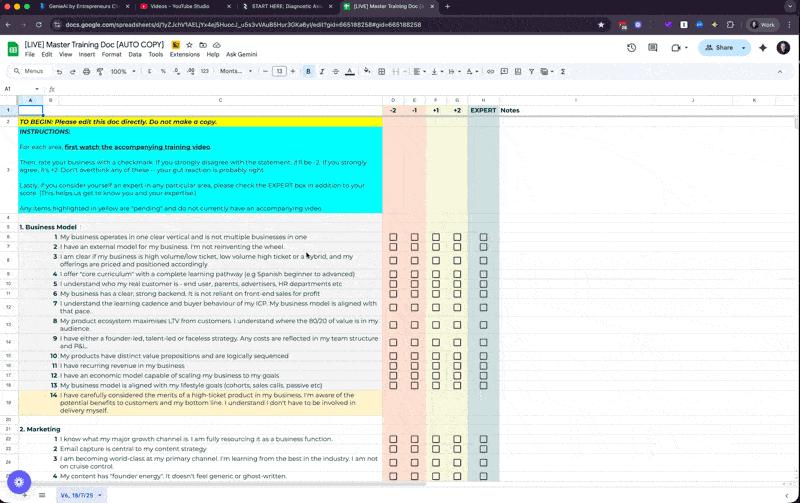Click Ask Gemini in menu bar

pos(242,55)
